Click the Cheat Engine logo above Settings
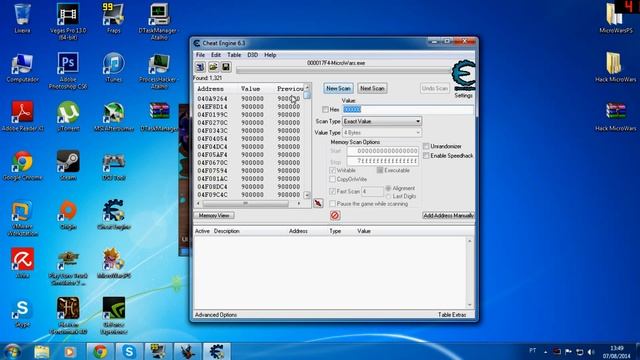The image size is (640, 360). click(x=464, y=76)
